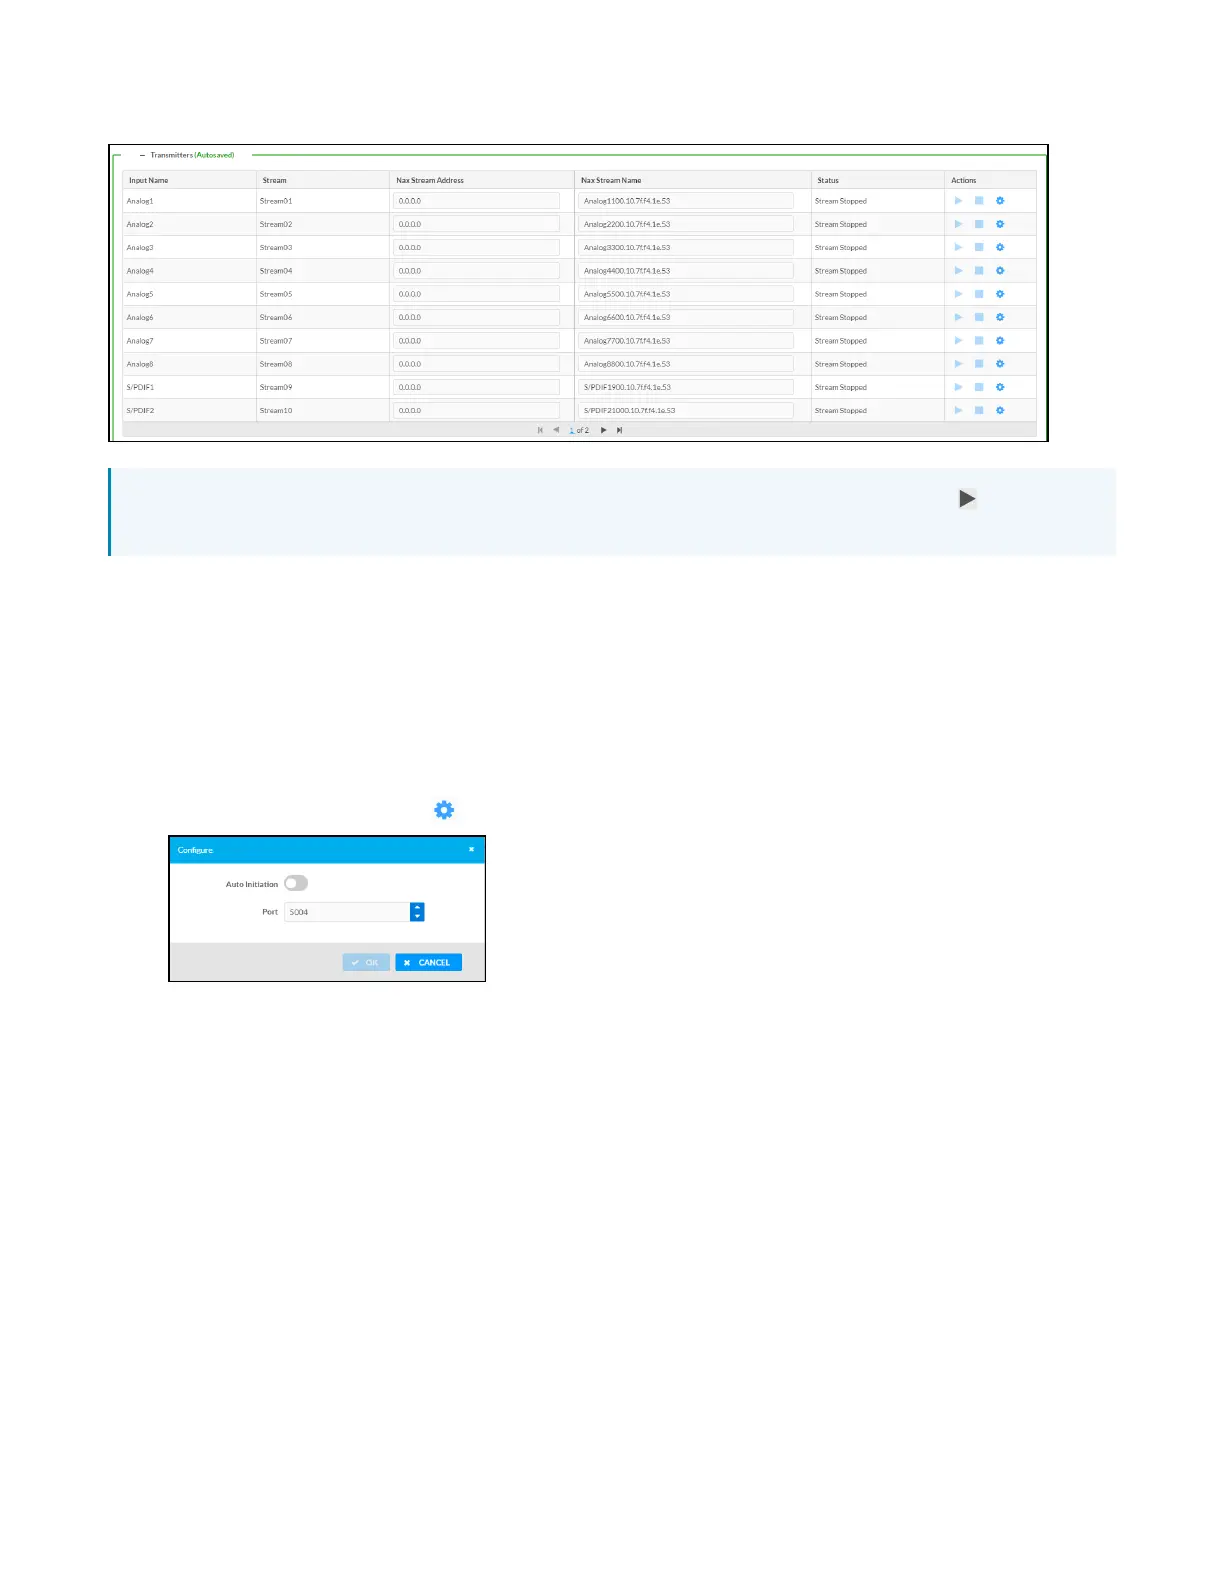Screen dimensions: 1224x1584
Task: Jump to last page of transmitters table
Action: click(x=619, y=430)
